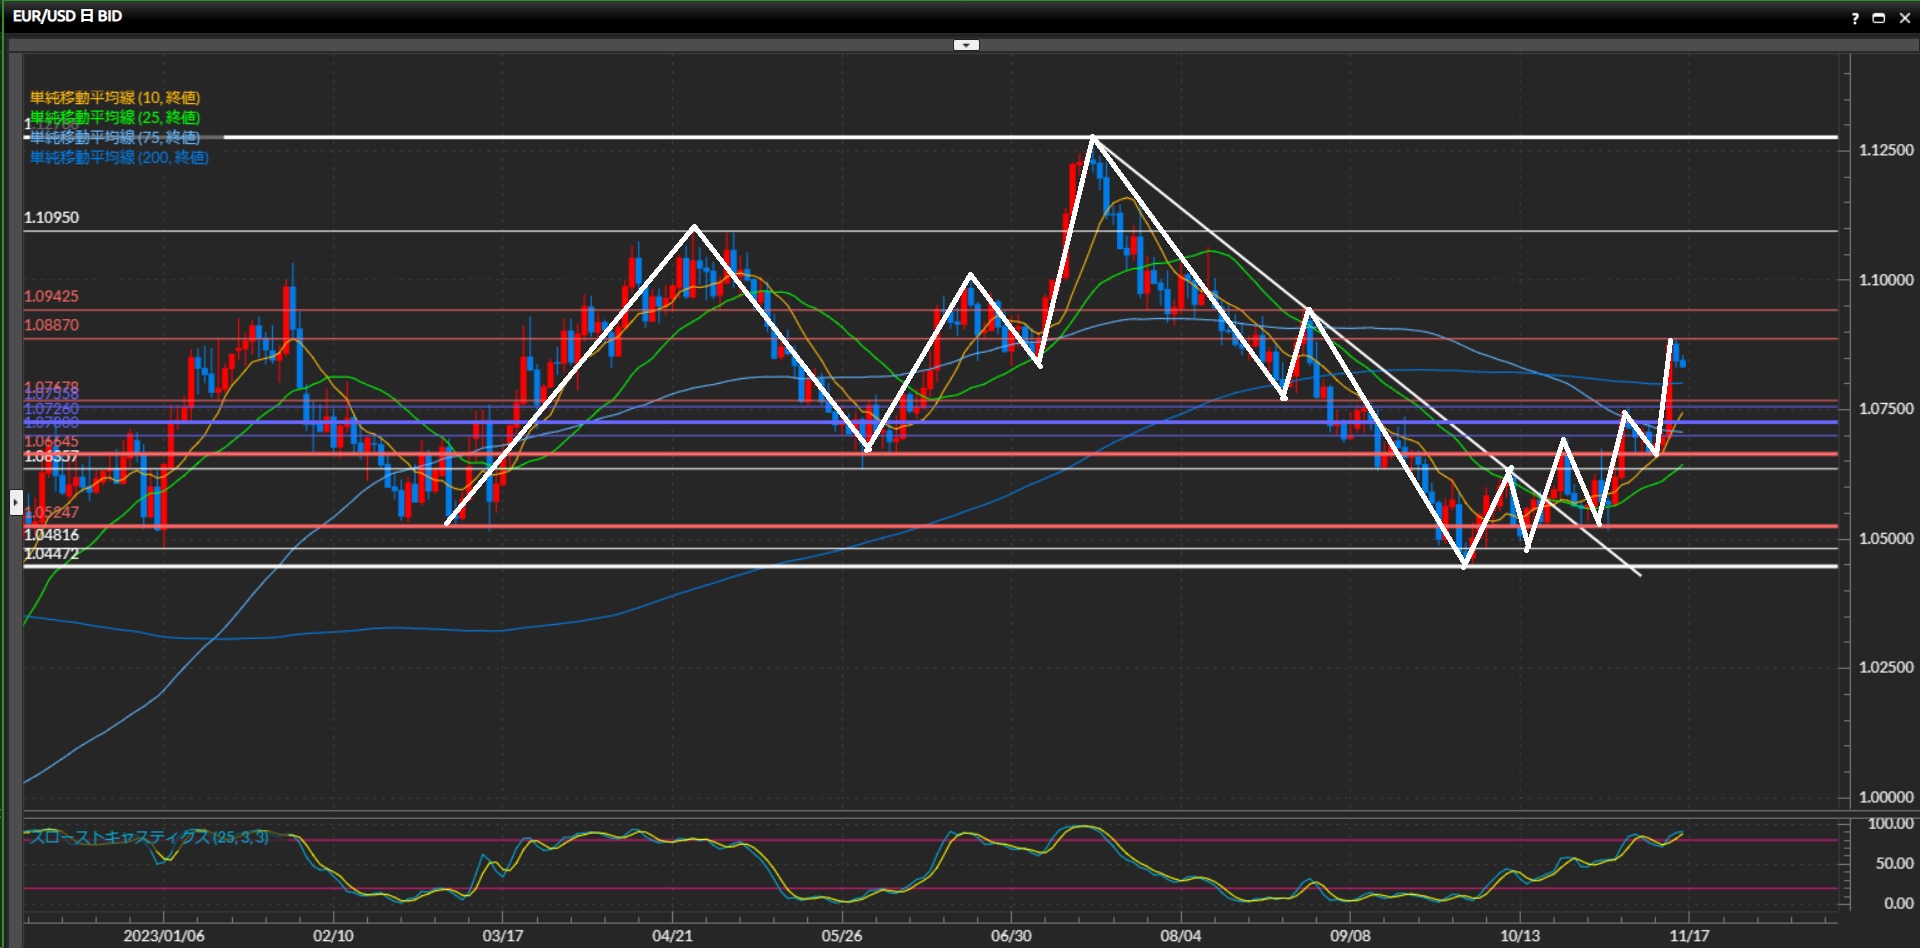
Task: Open the help question mark icon
Action: (1855, 18)
